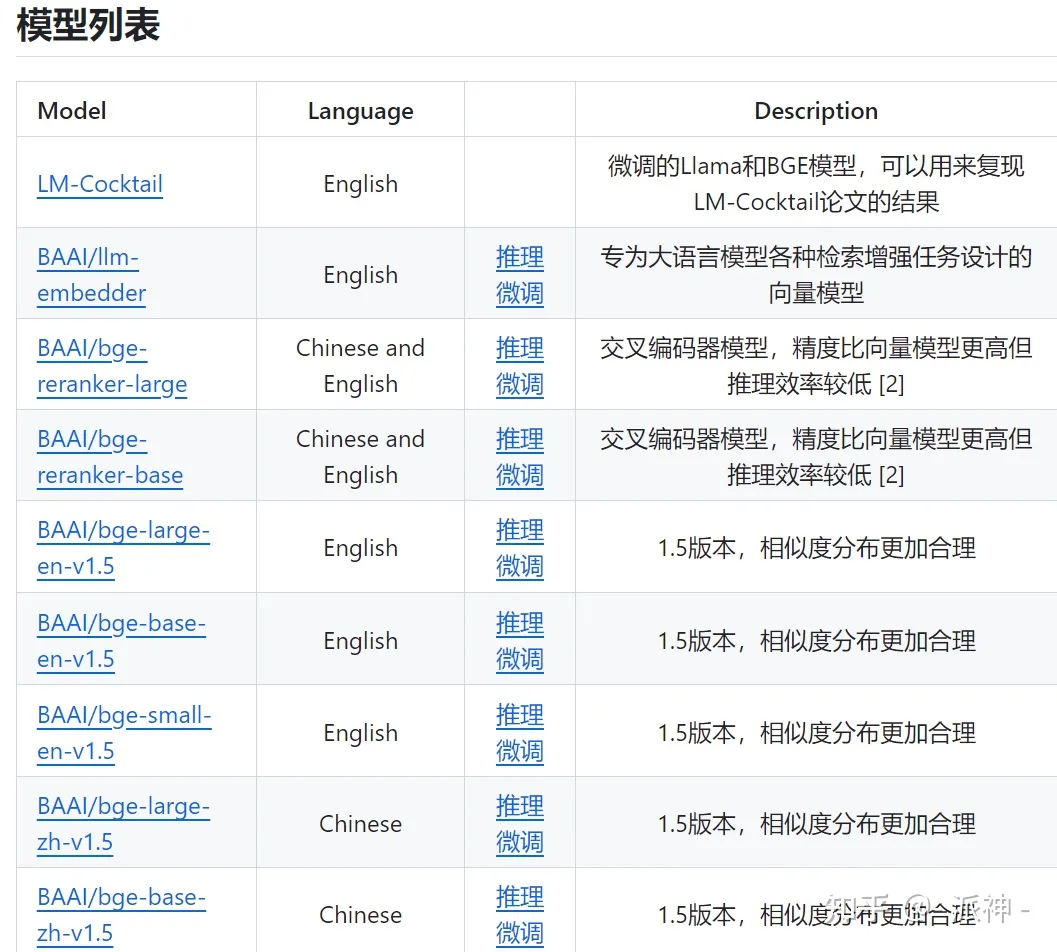Click 微调 link in the llm-embedder row
The width and height of the screenshot is (1057, 952).
click(x=520, y=293)
